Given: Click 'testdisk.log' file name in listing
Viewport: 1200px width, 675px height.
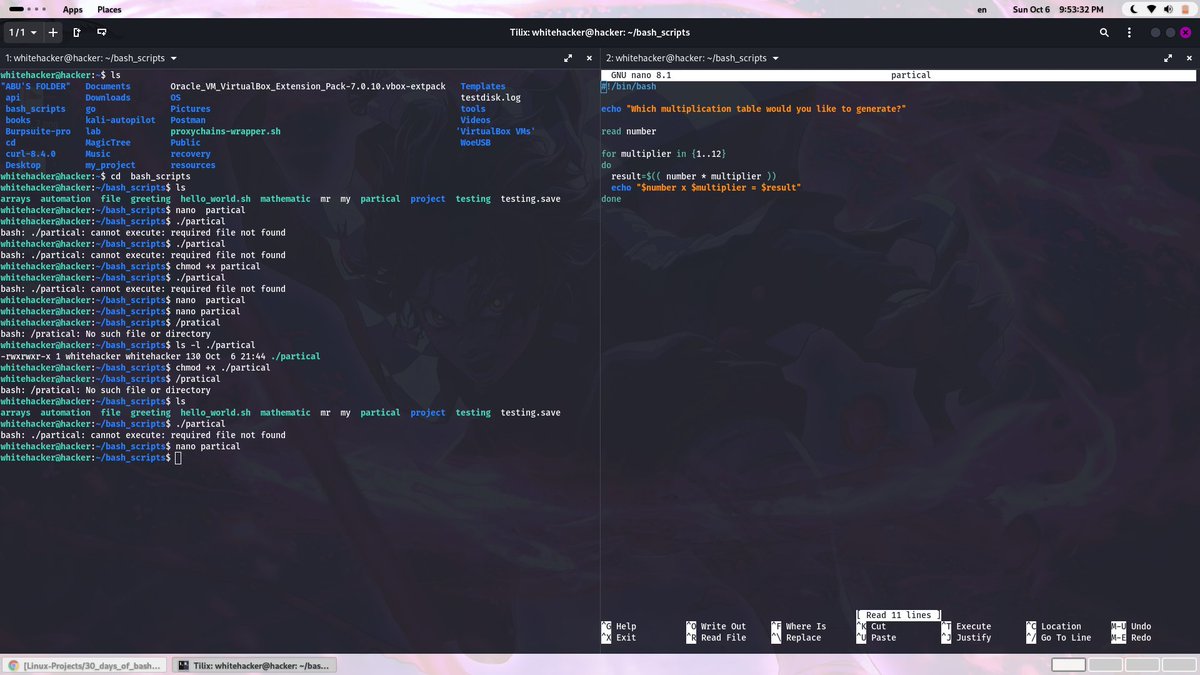Looking at the screenshot, I should point(490,98).
